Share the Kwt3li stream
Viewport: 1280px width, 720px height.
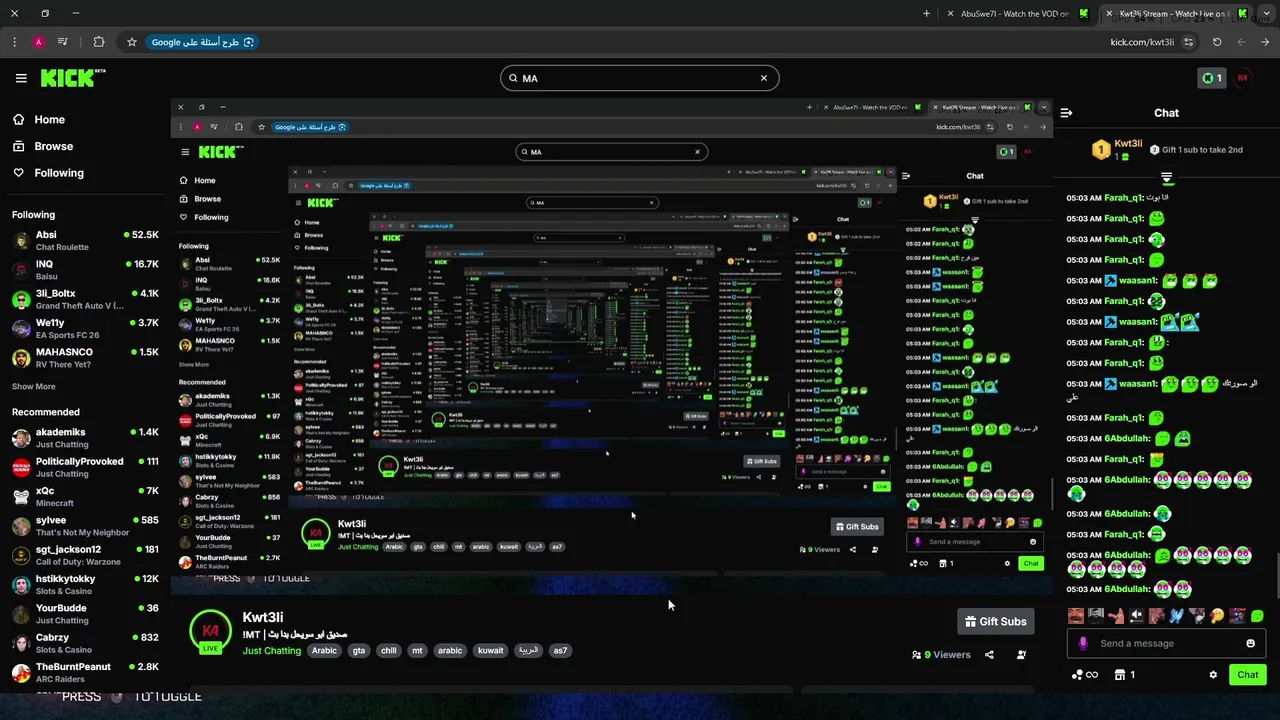coord(989,655)
